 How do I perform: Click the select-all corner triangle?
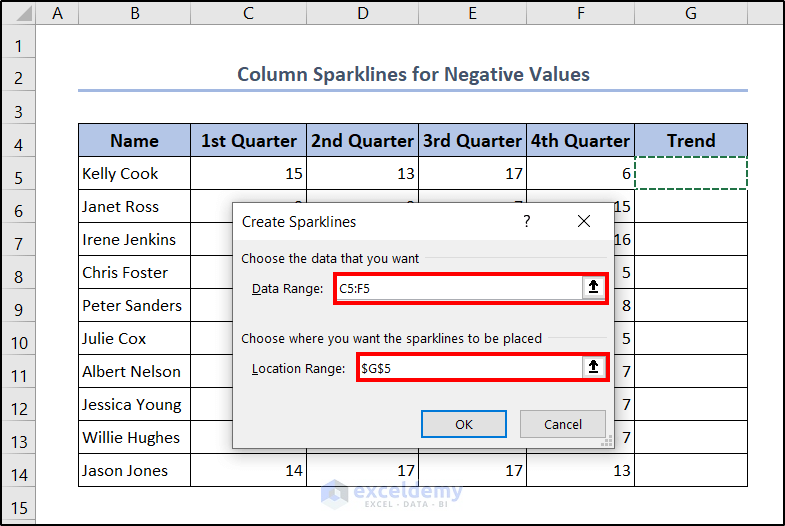[19, 13]
